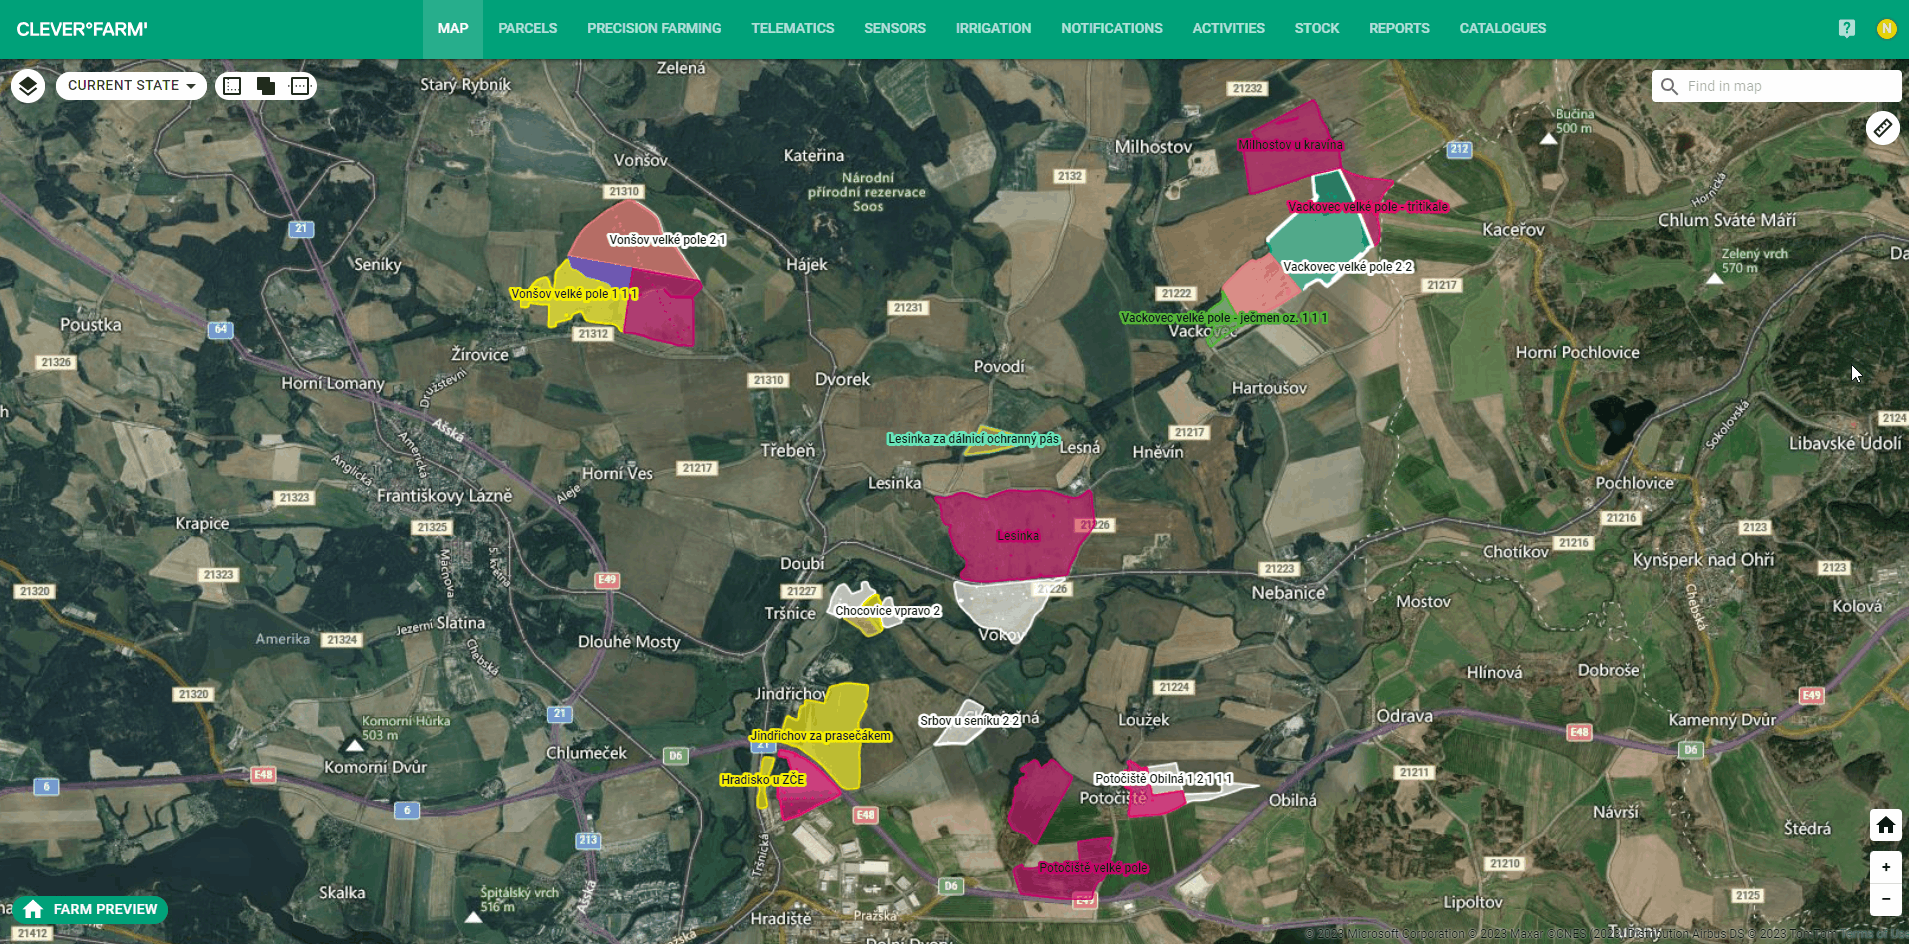Viewport: 1909px width, 944px height.
Task: Select the overlapping parcels tool icon
Action: tap(266, 86)
